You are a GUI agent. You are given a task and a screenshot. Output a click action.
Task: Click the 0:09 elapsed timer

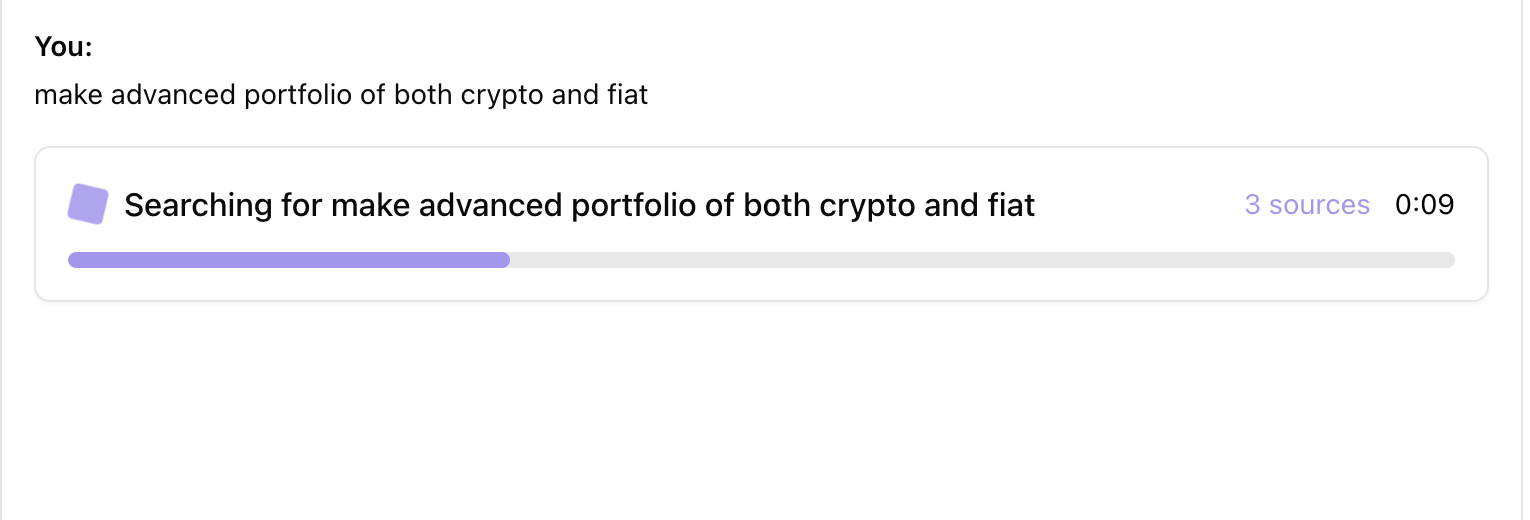click(x=1425, y=205)
